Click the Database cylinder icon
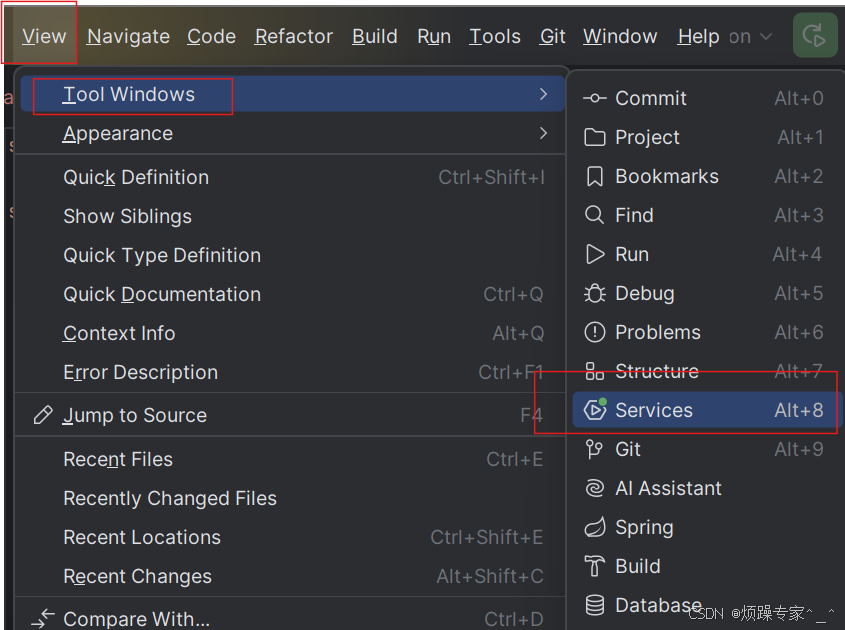 (594, 605)
